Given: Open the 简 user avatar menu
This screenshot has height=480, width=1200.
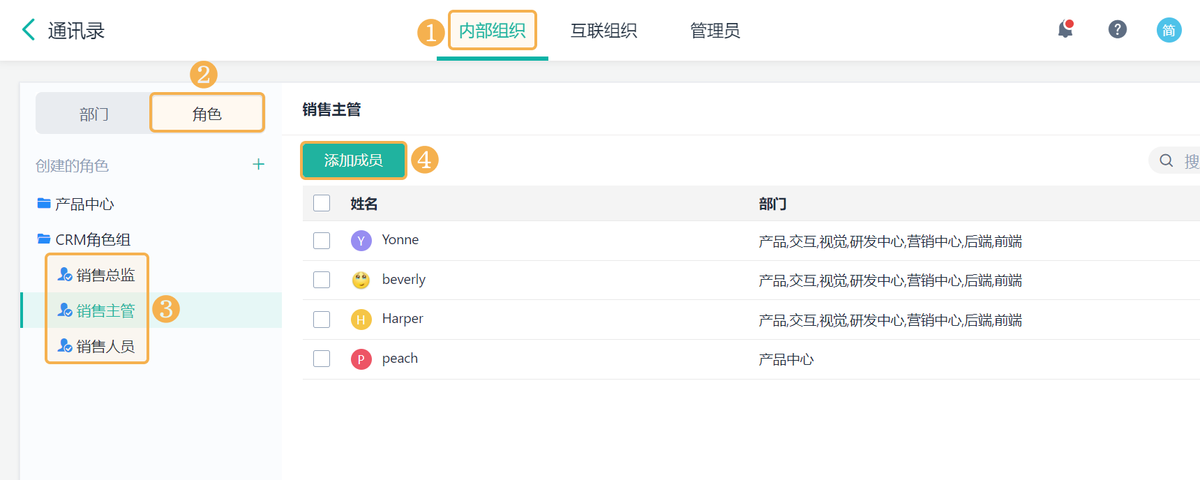Looking at the screenshot, I should click(x=1169, y=30).
